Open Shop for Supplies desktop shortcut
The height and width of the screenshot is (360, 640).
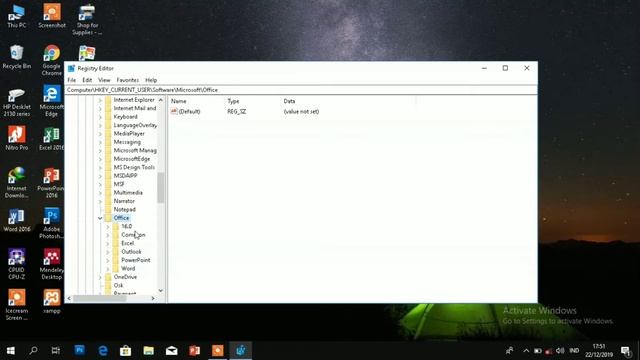click(x=87, y=20)
